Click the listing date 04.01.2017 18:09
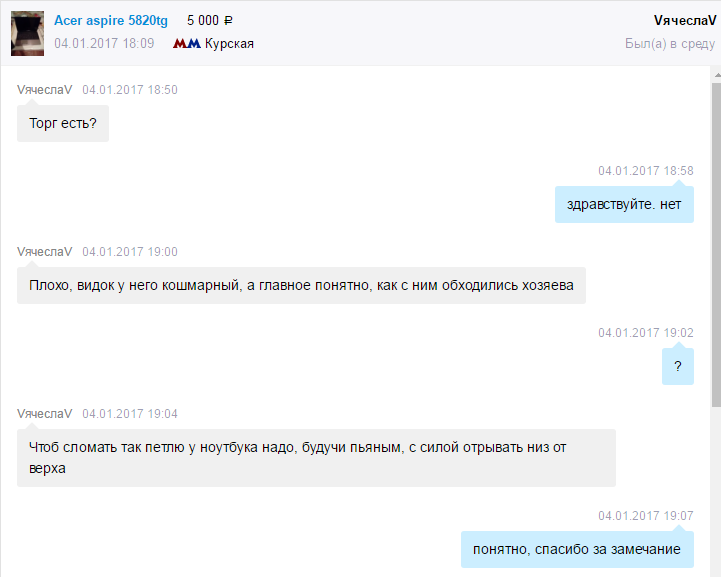Screen dimensions: 721x577 click(104, 44)
